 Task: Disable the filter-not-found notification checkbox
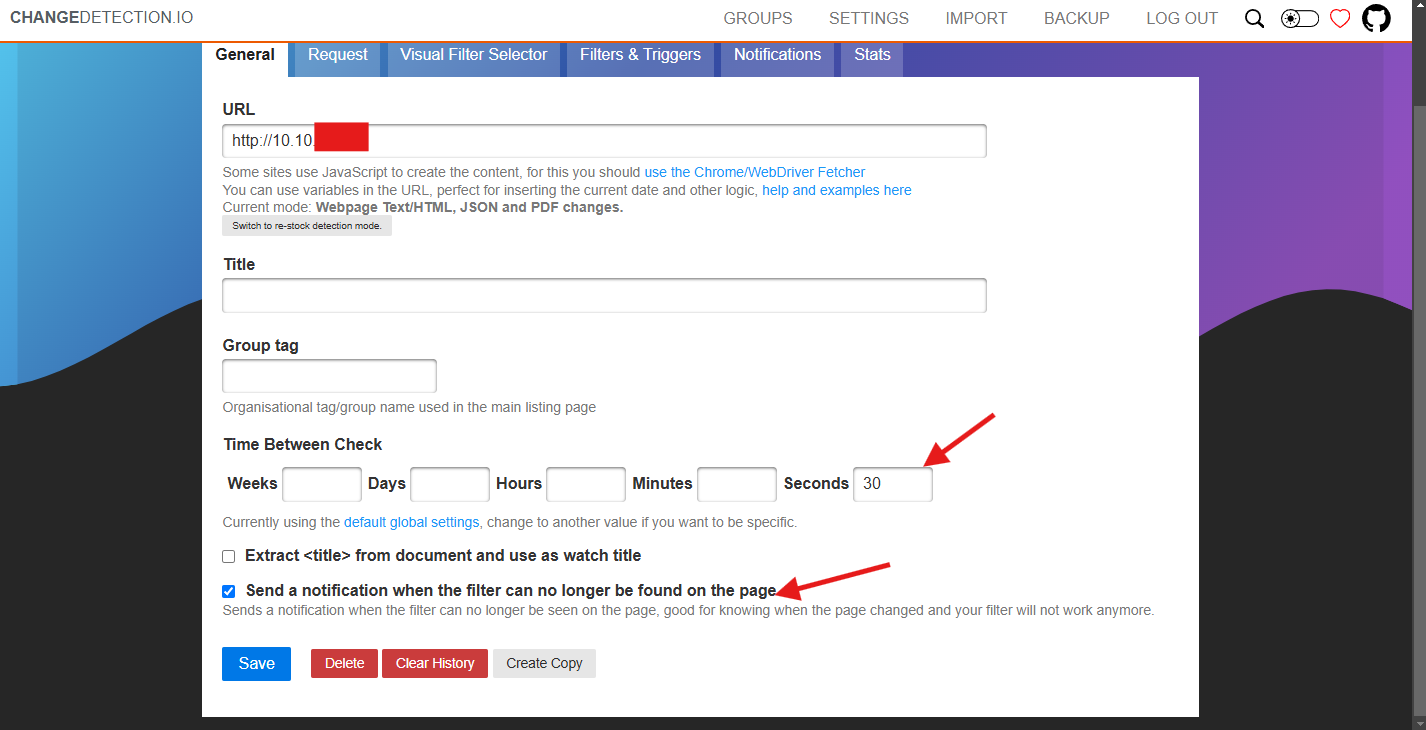point(228,590)
